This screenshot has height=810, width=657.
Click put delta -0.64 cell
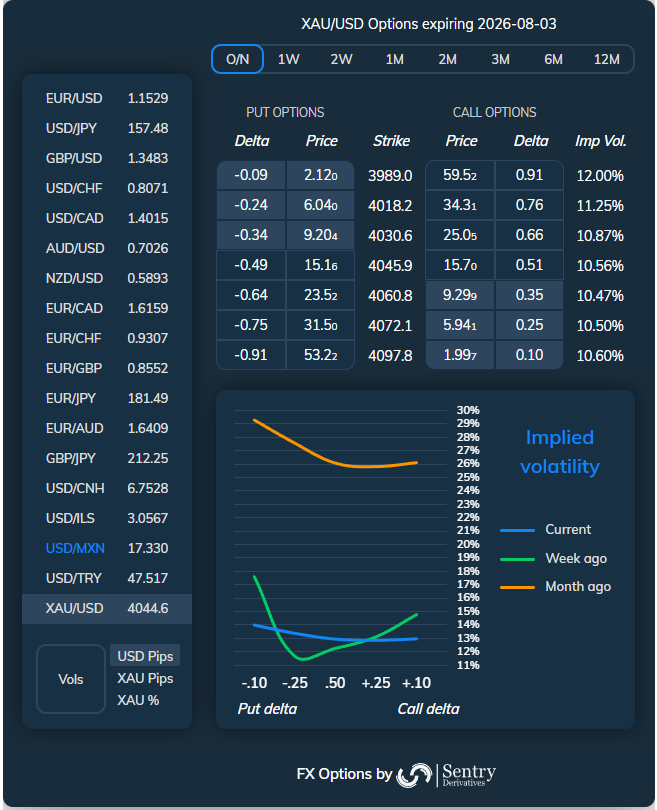click(251, 295)
